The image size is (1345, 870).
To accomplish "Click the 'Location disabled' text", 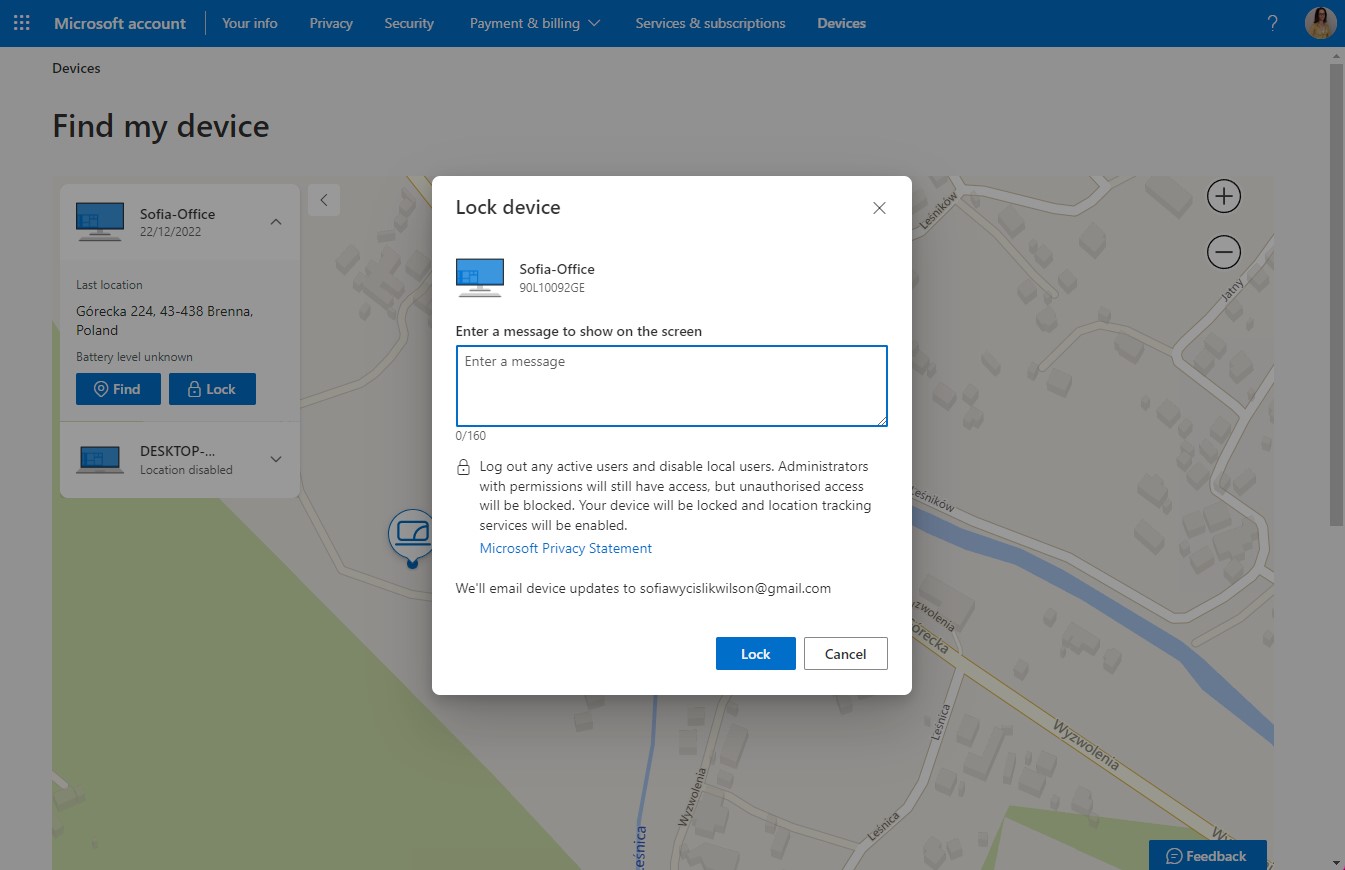I will tap(186, 470).
